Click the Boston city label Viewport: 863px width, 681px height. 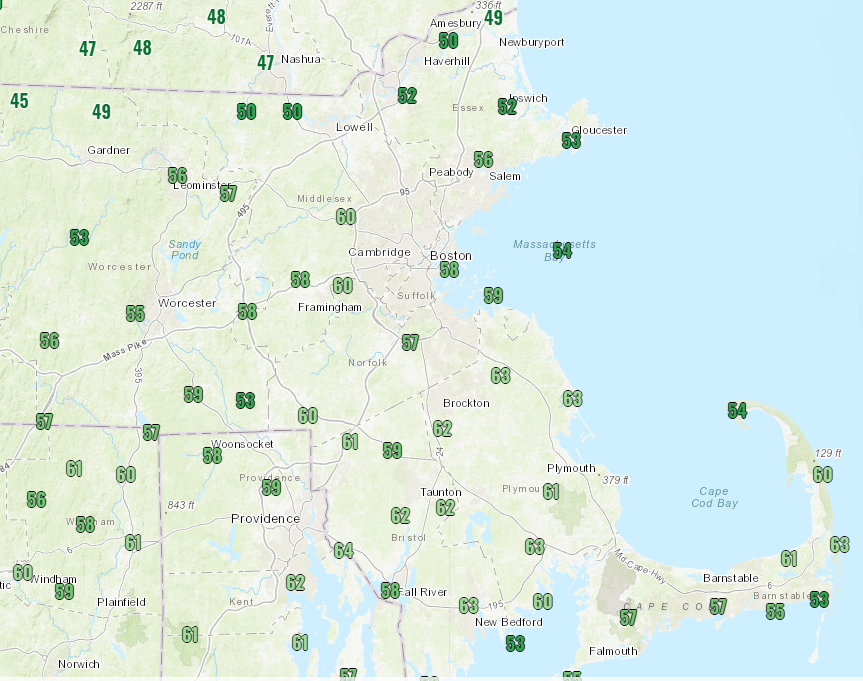(x=450, y=255)
